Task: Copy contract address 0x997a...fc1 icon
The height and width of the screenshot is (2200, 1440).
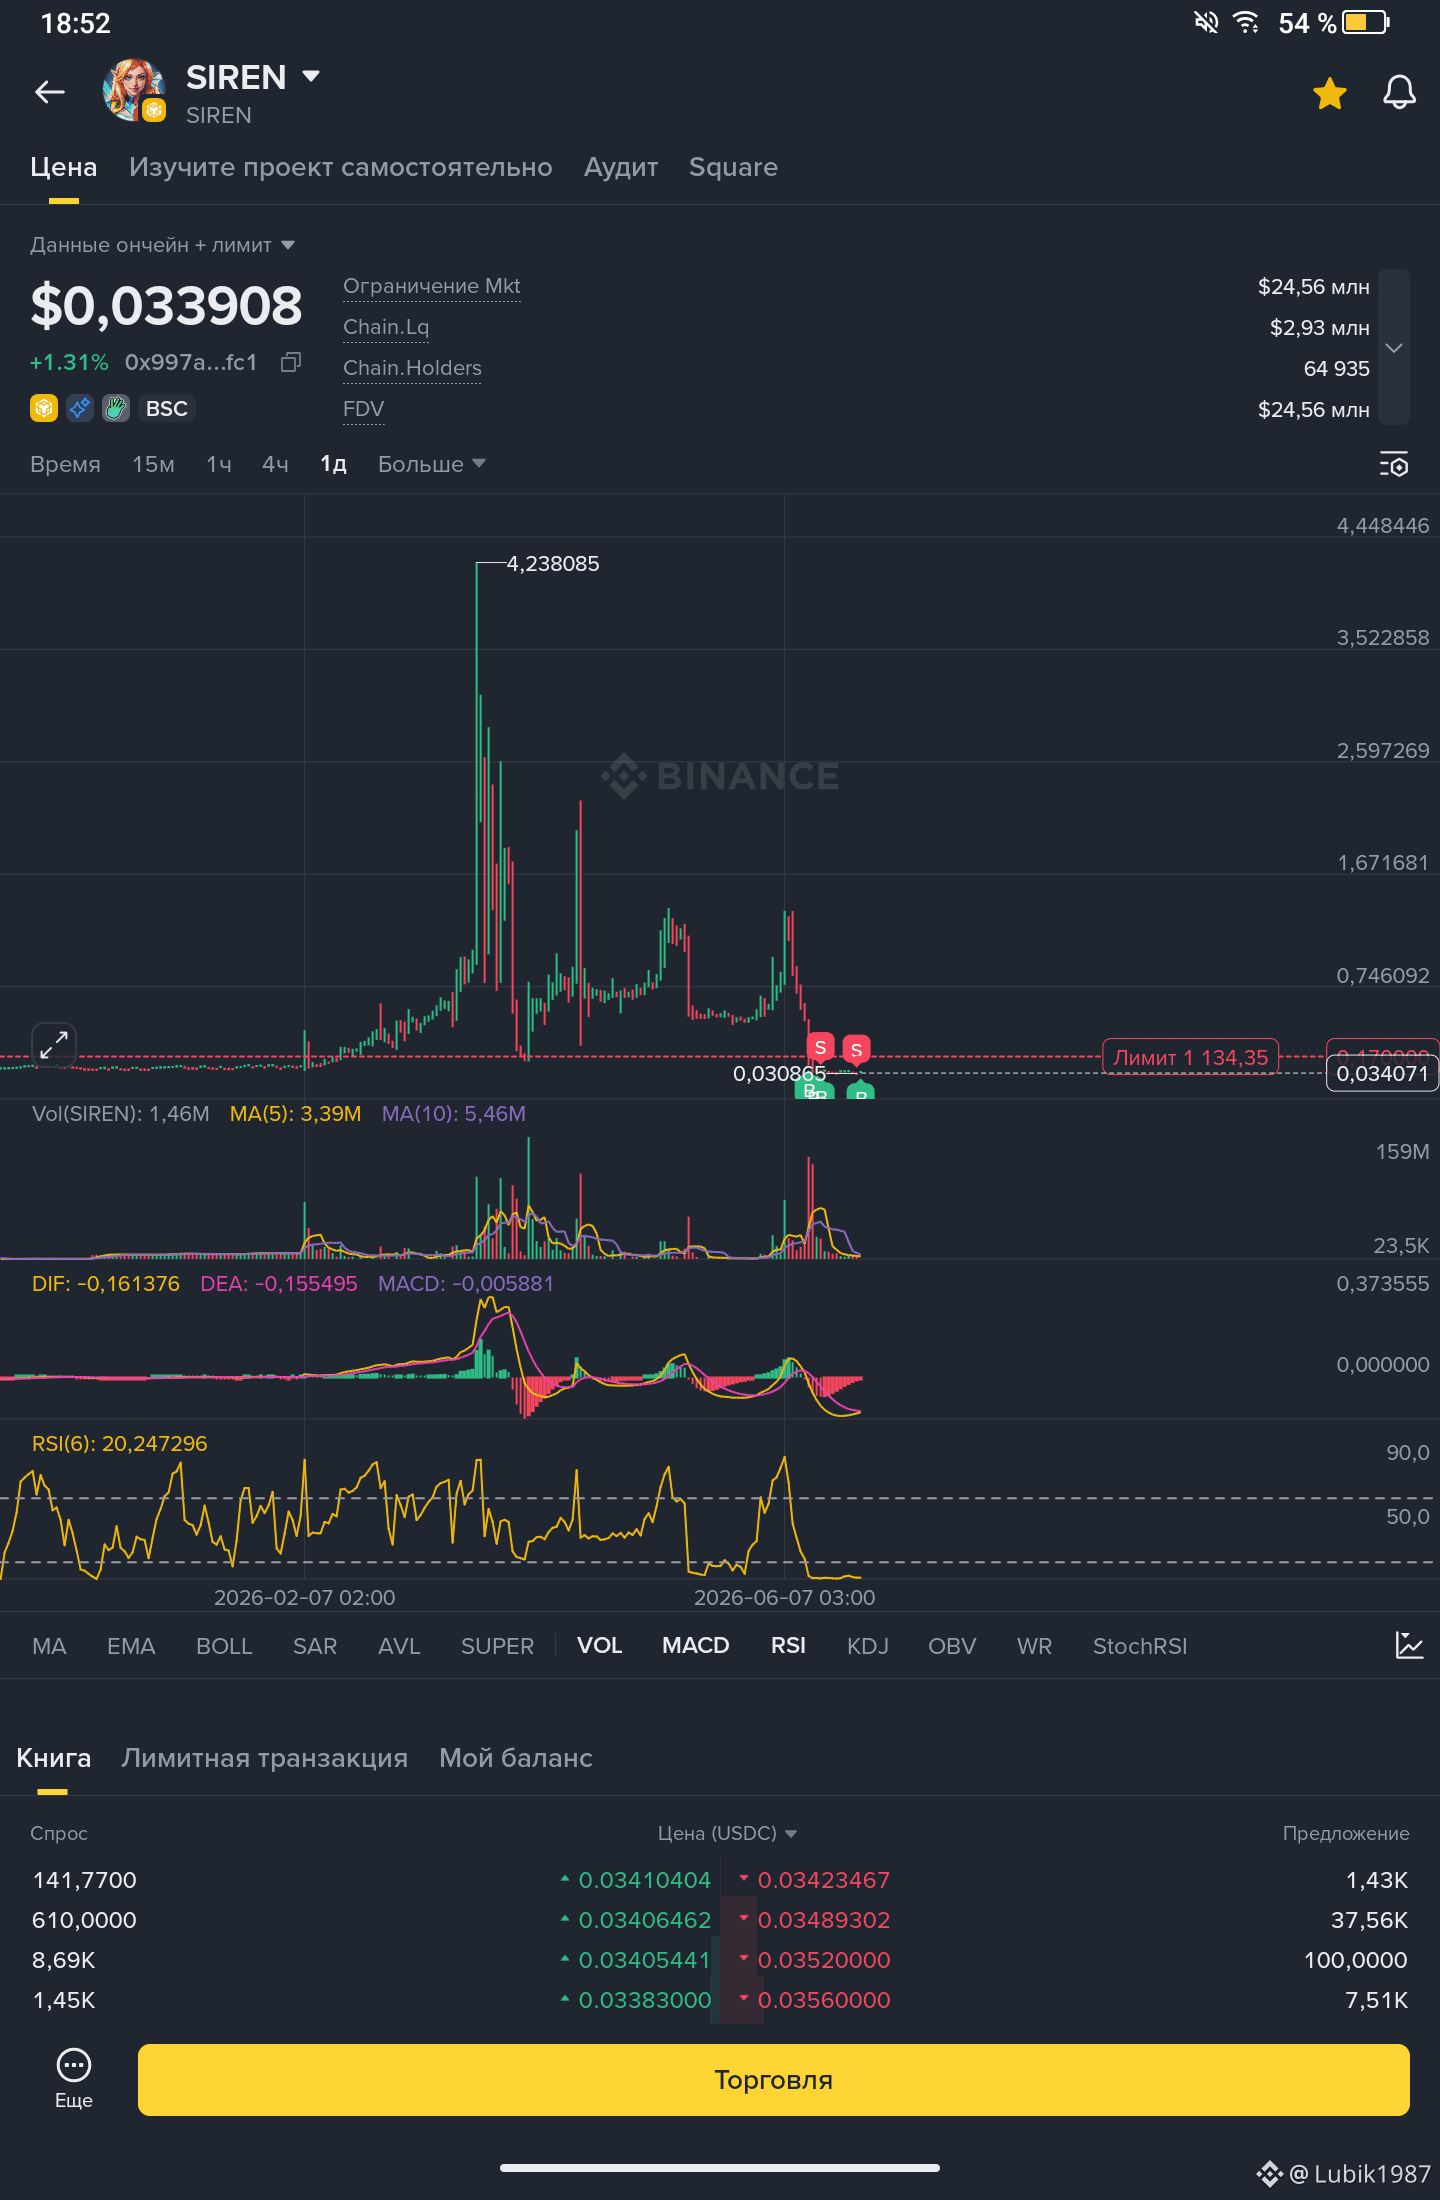Action: [x=291, y=362]
